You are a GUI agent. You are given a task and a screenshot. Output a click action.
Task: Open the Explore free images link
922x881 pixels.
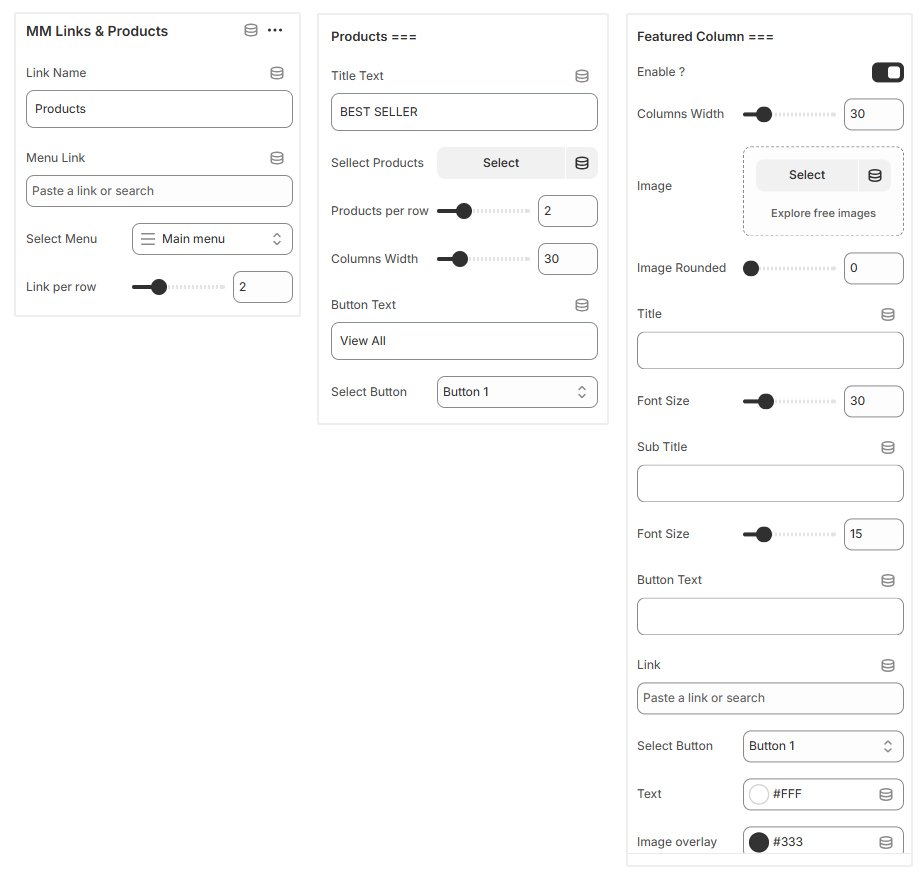(x=823, y=213)
